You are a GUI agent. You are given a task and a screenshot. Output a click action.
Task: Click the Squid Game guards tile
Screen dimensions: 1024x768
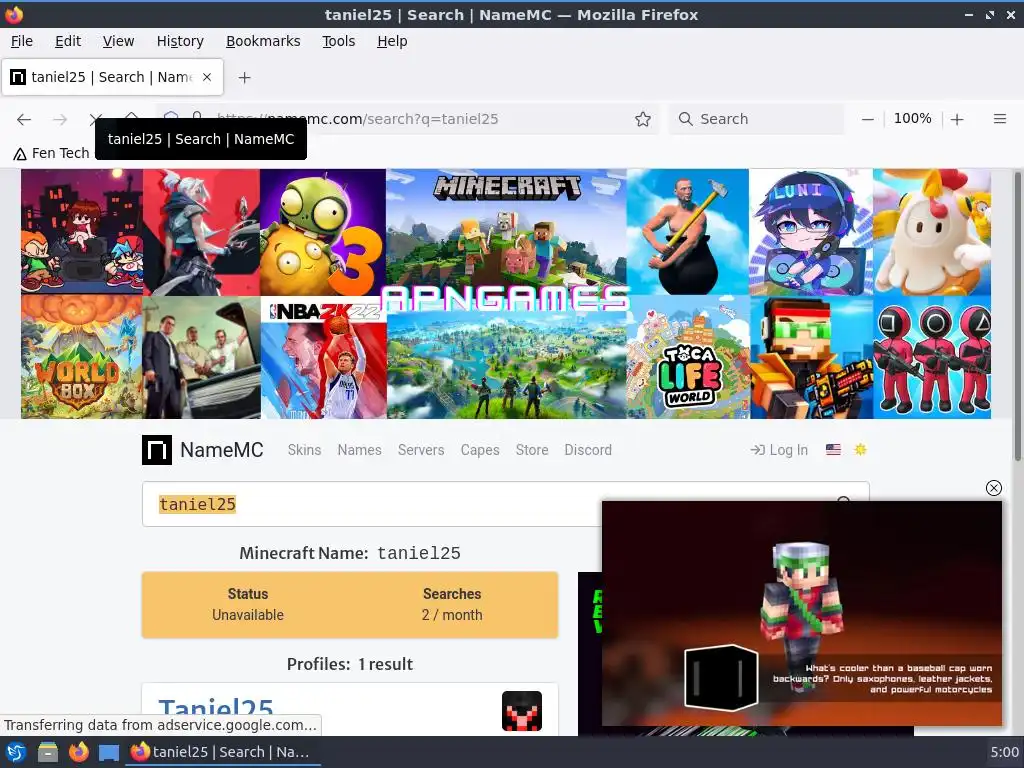(932, 357)
